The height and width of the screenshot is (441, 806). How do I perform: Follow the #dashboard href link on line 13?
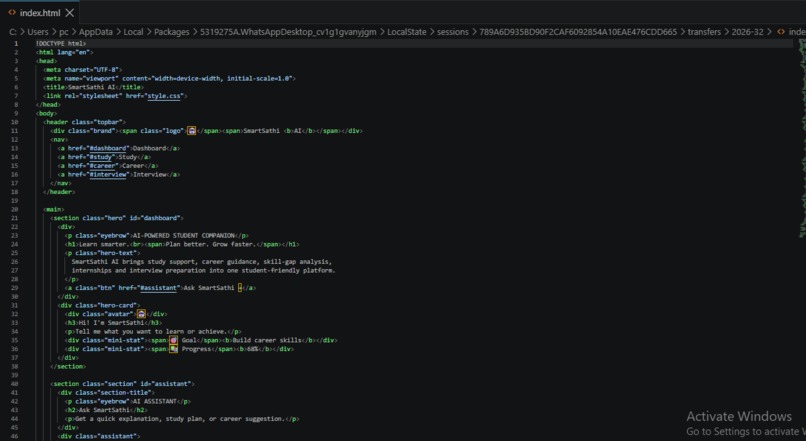107,148
